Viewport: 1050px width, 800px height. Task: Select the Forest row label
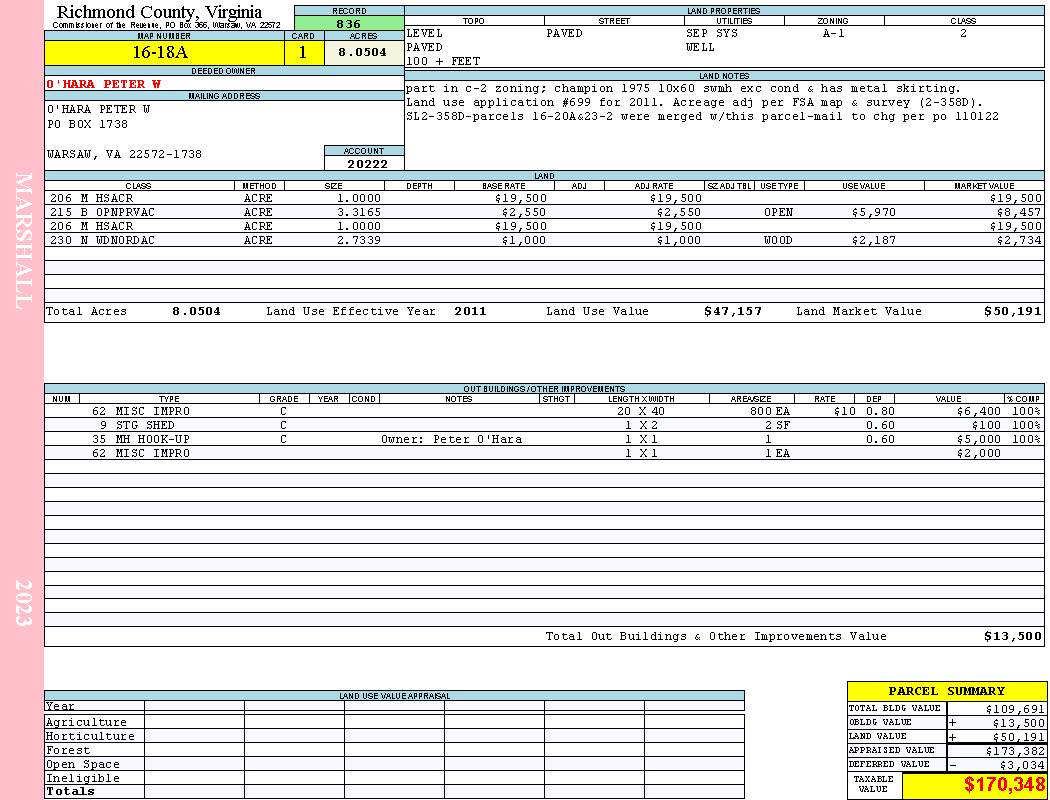click(68, 750)
